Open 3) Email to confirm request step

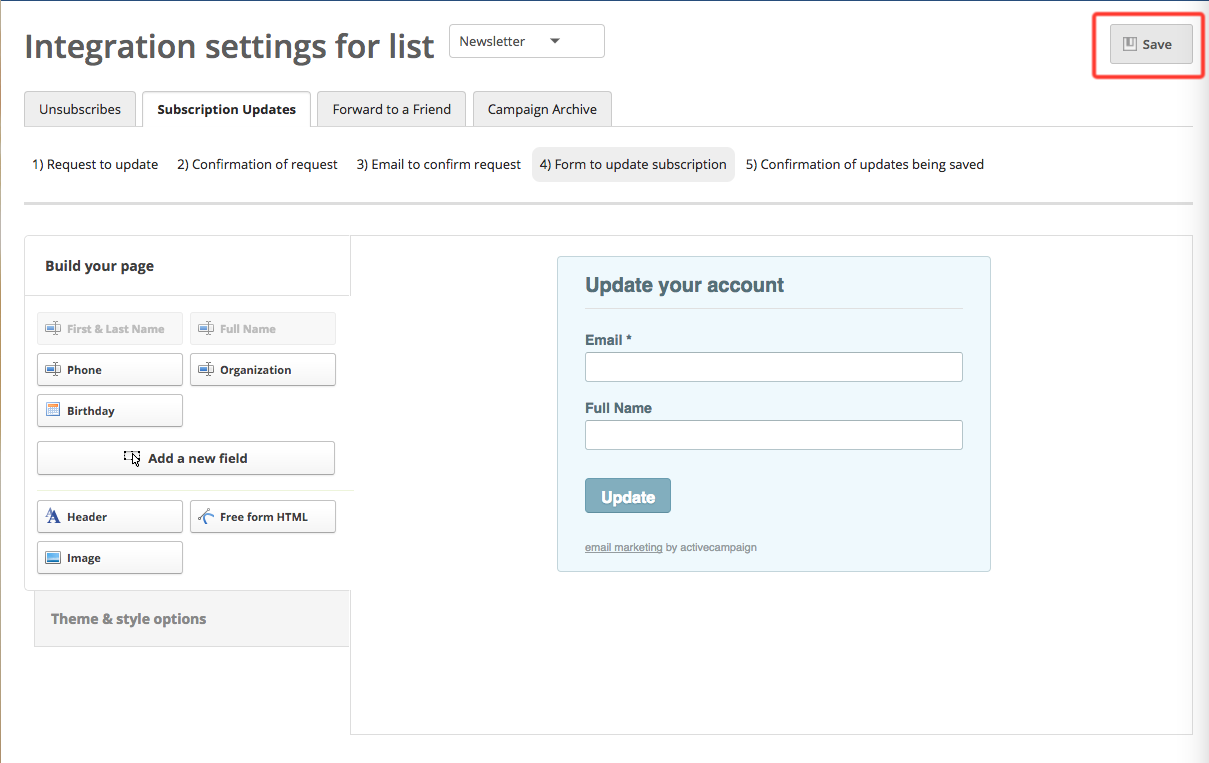pos(438,164)
